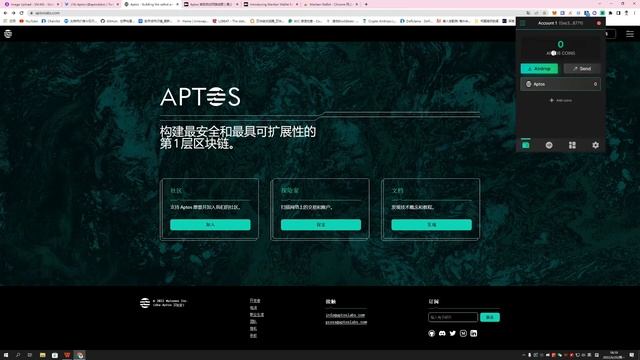
Task: Open the GitHub icon in footer
Action: [x=431, y=333]
